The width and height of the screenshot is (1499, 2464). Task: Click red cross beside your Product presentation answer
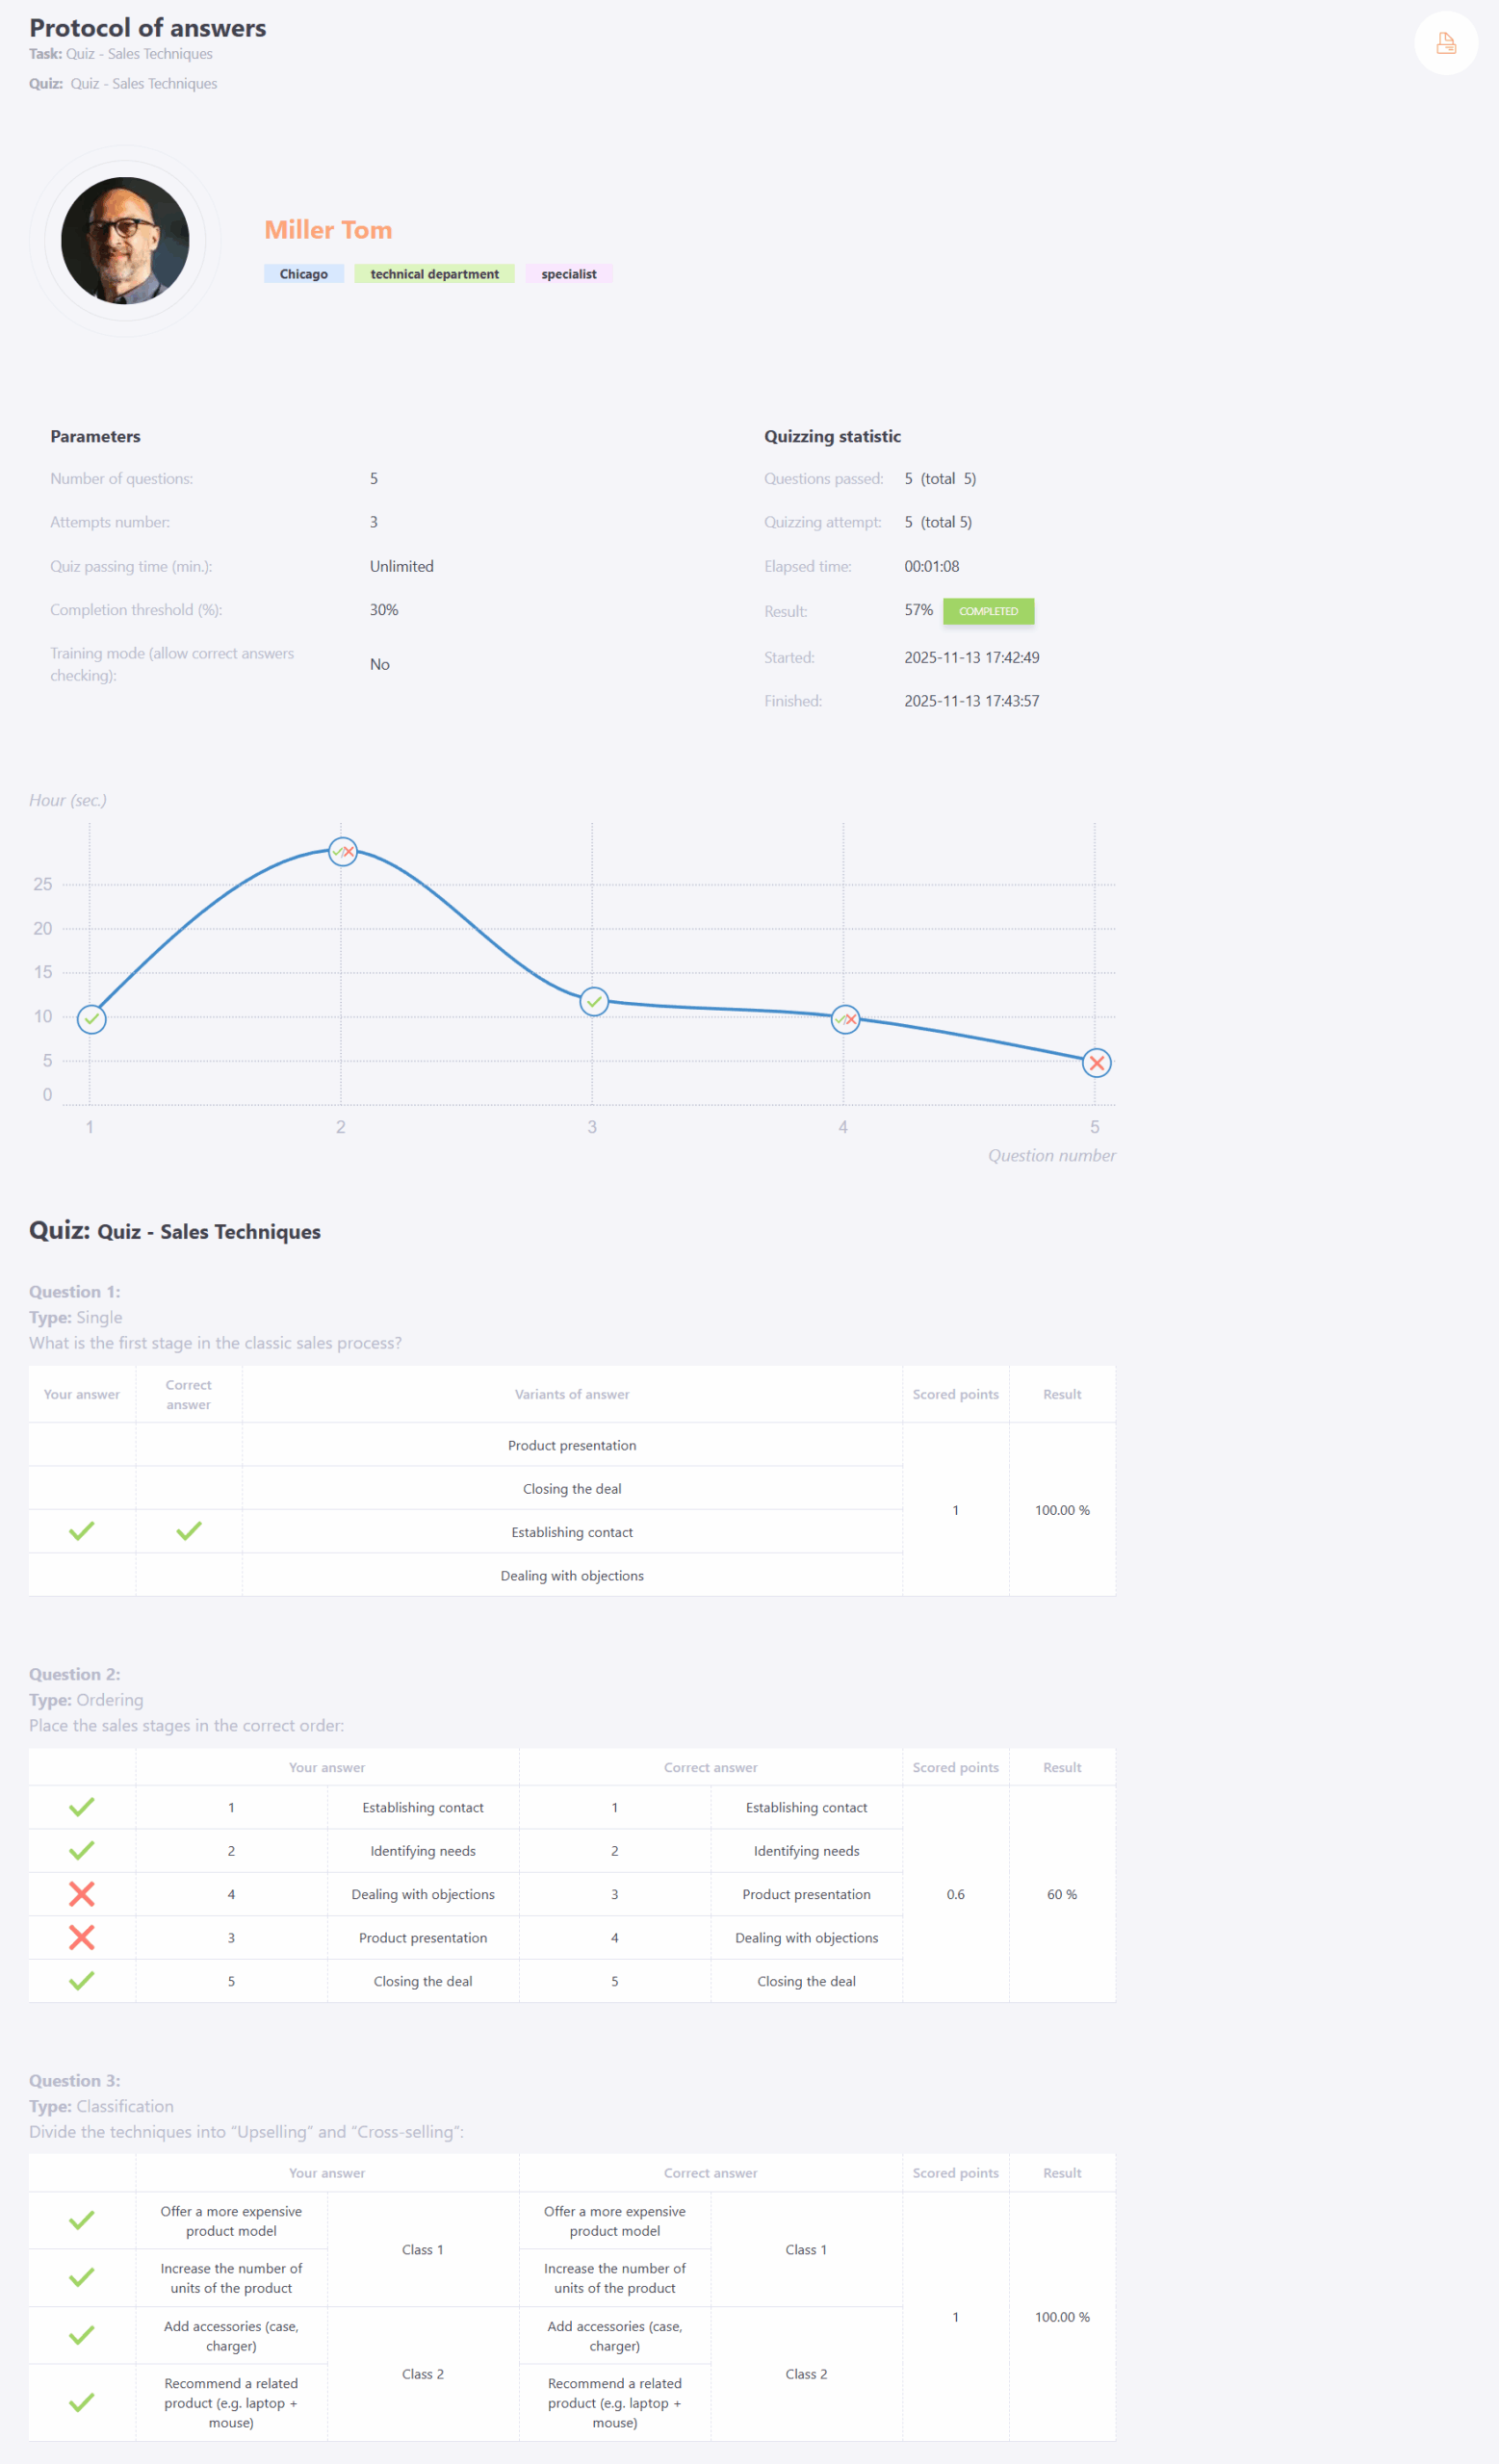click(x=82, y=1937)
